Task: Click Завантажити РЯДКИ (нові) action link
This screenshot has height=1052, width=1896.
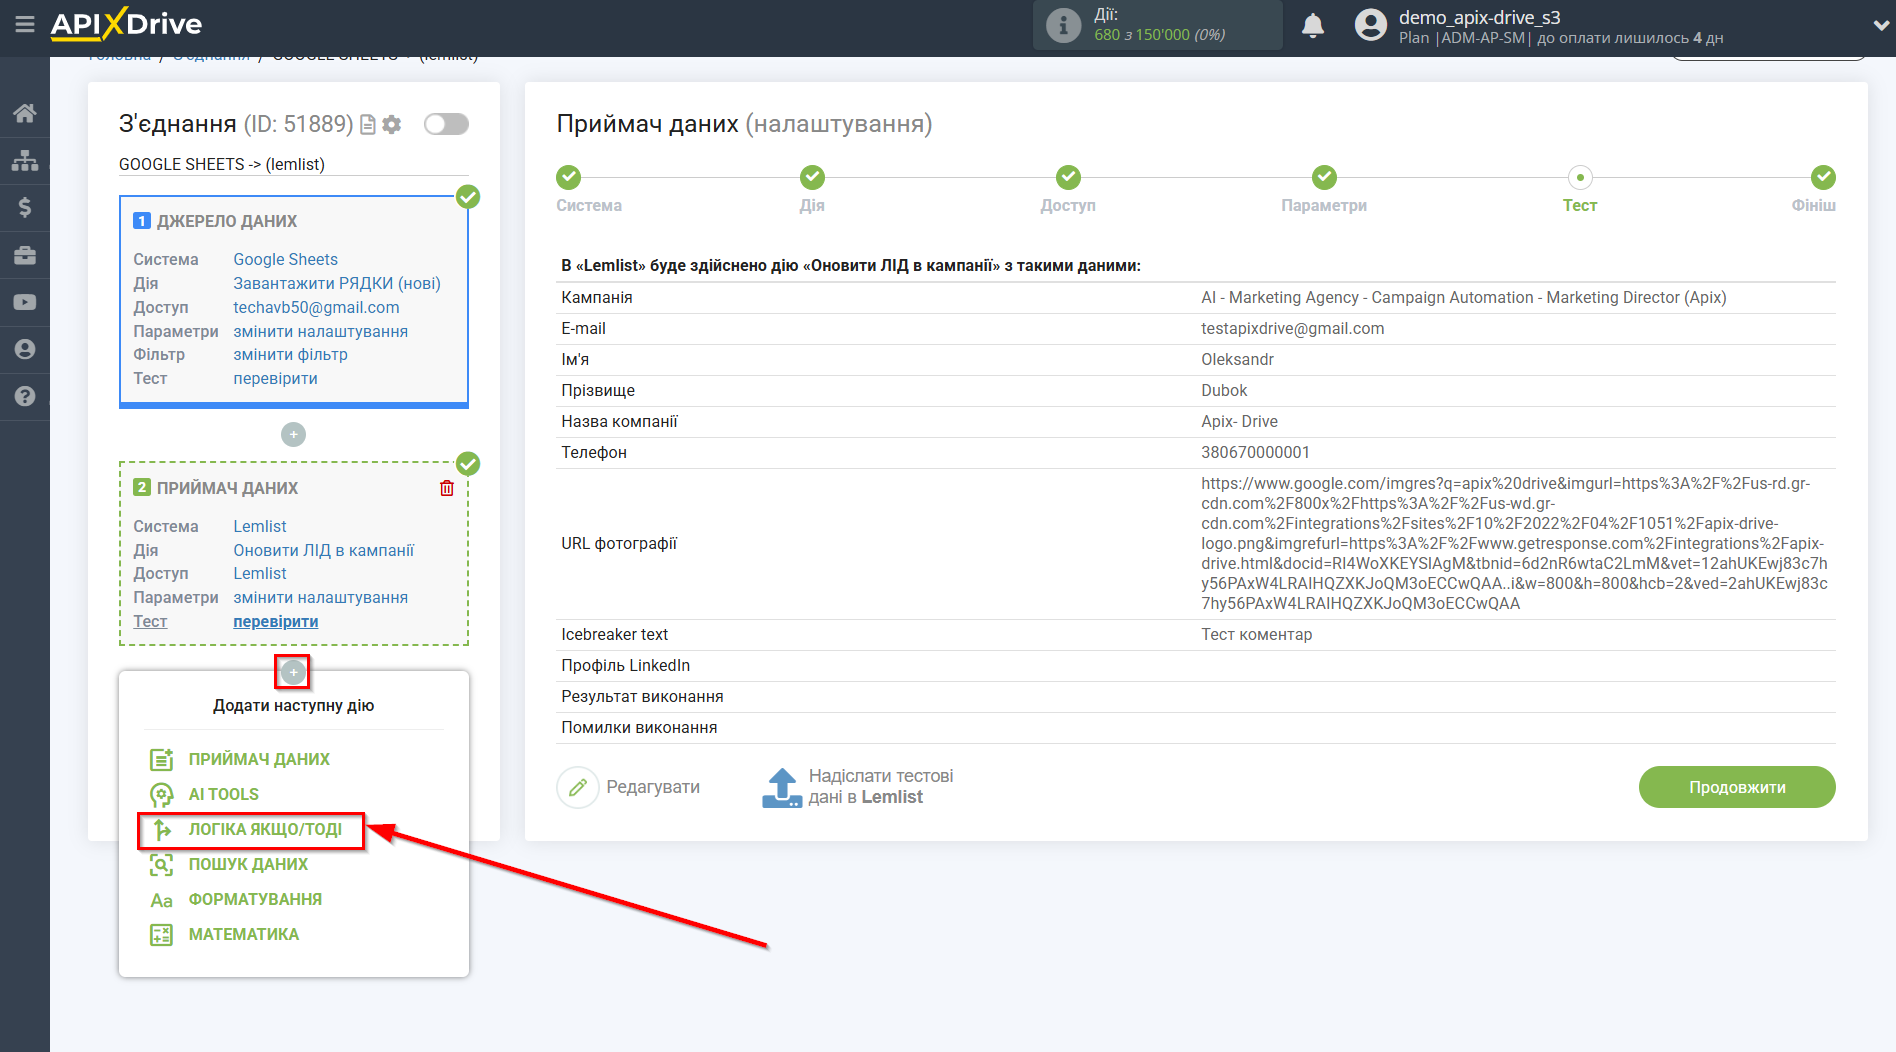Action: tap(337, 284)
